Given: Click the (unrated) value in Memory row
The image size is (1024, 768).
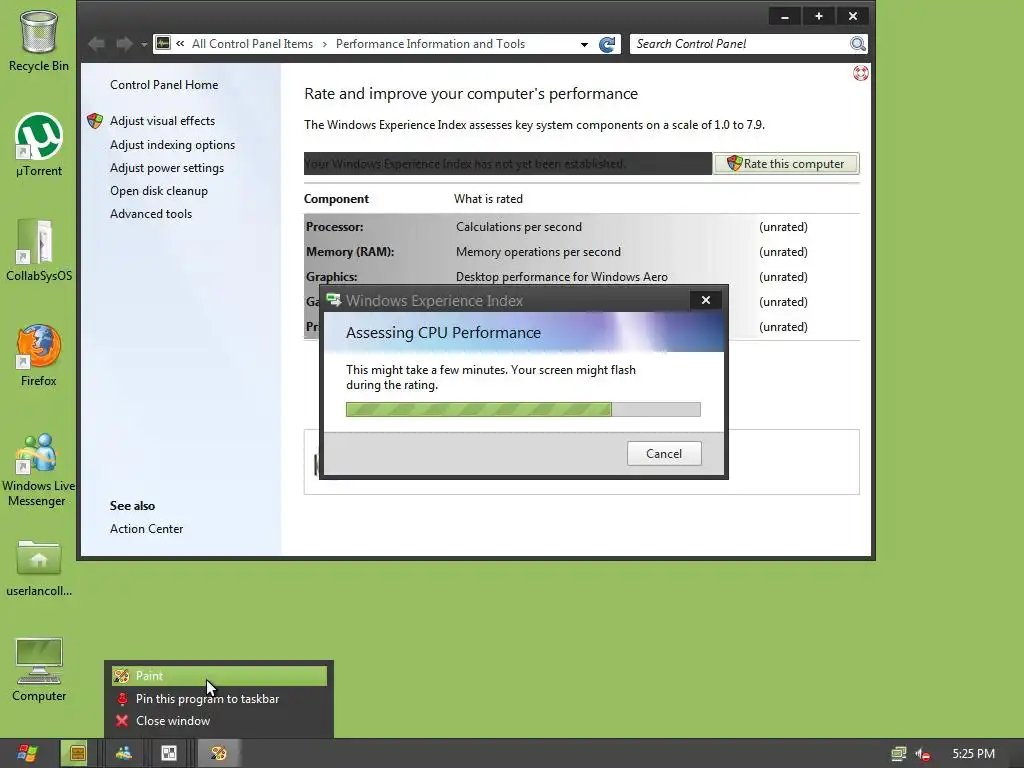Looking at the screenshot, I should click(783, 252).
